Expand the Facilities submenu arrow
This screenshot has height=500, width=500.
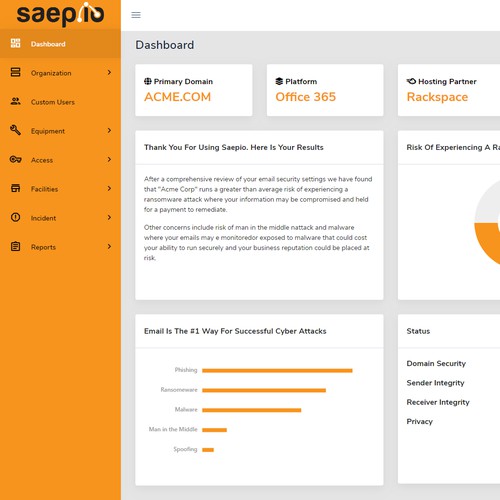point(109,188)
